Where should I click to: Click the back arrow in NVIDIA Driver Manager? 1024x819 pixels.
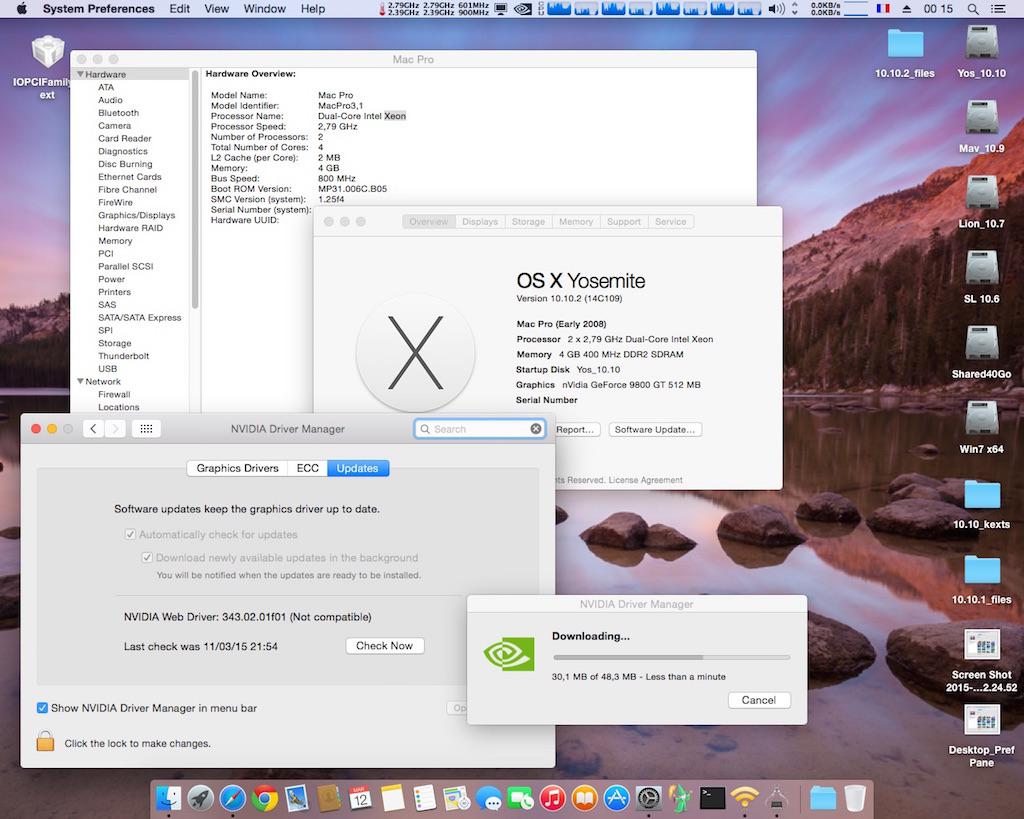tap(93, 429)
